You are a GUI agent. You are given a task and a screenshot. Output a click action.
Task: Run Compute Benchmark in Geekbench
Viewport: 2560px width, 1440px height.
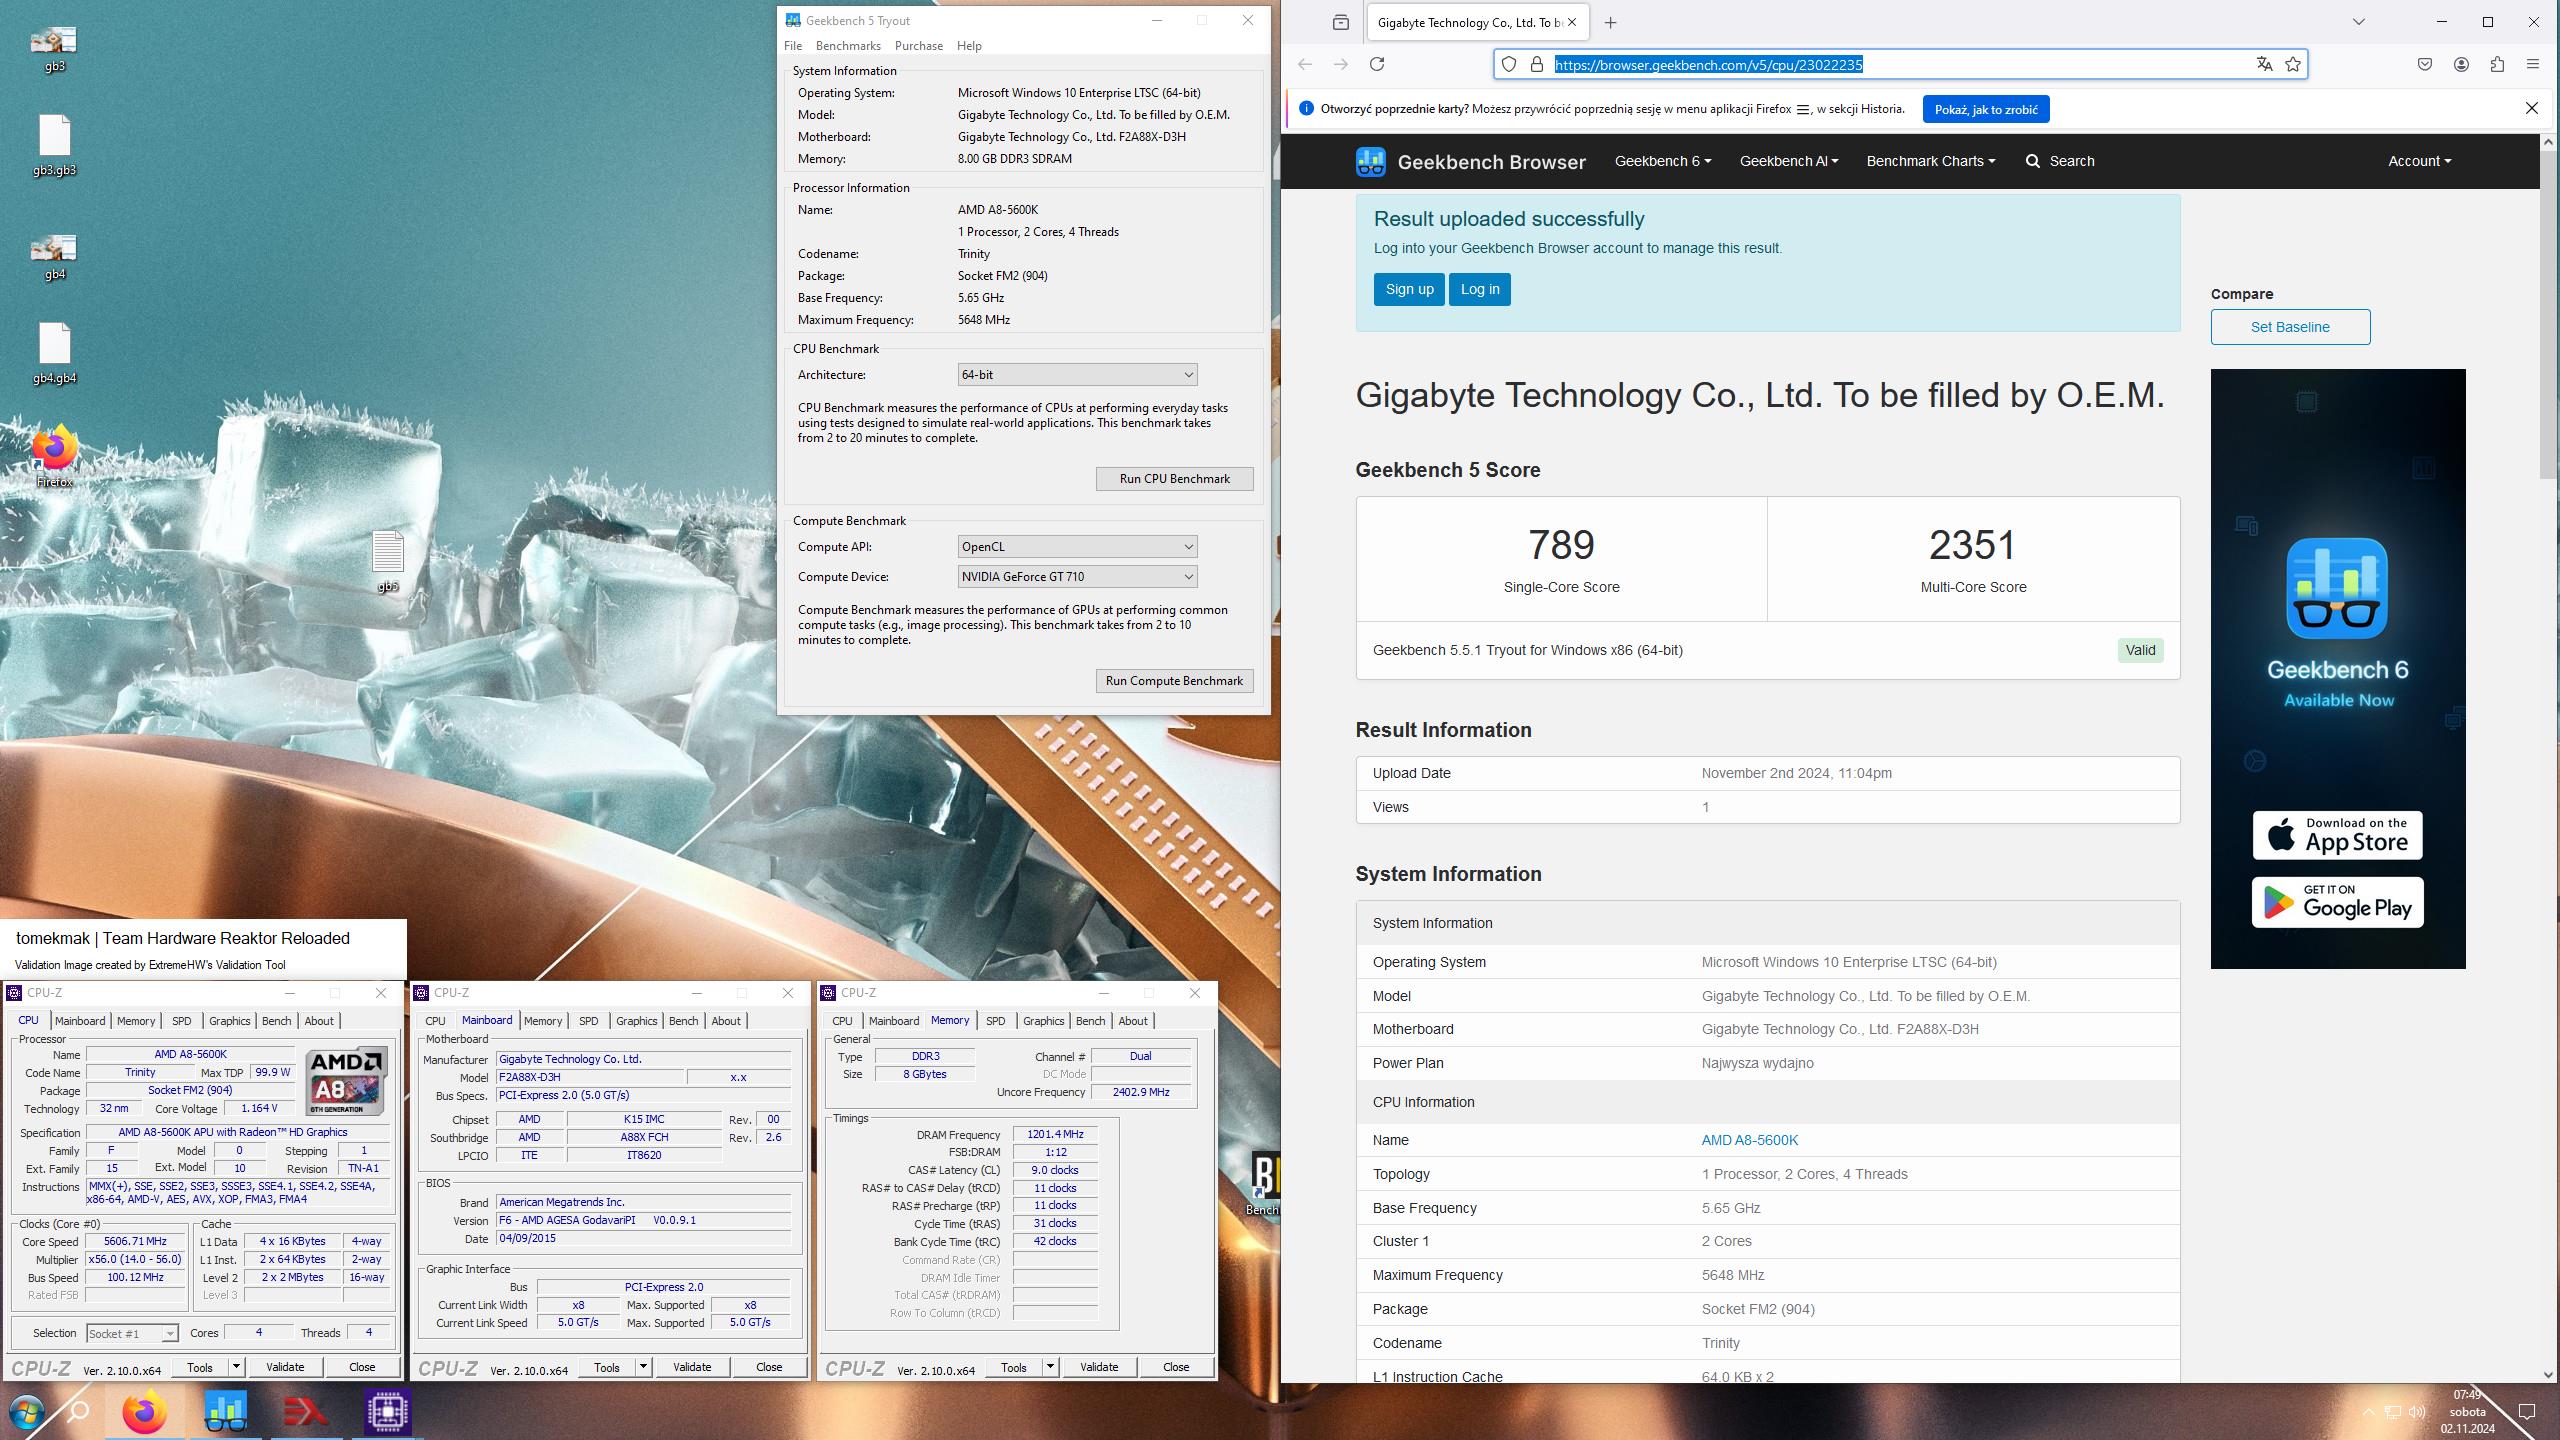pos(1174,681)
